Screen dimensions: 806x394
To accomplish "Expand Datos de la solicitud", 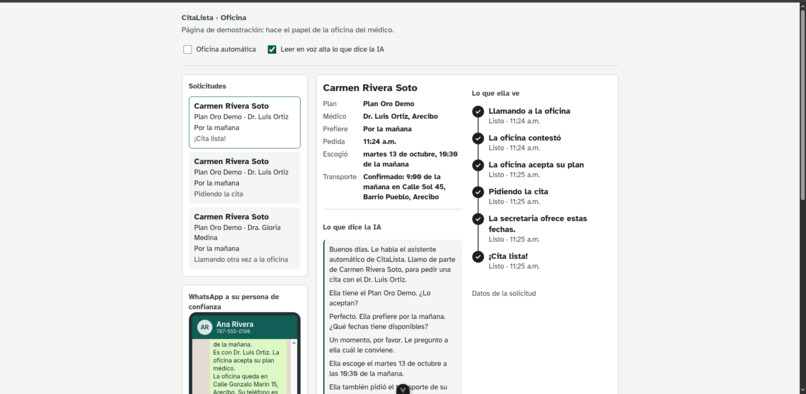I will click(504, 293).
